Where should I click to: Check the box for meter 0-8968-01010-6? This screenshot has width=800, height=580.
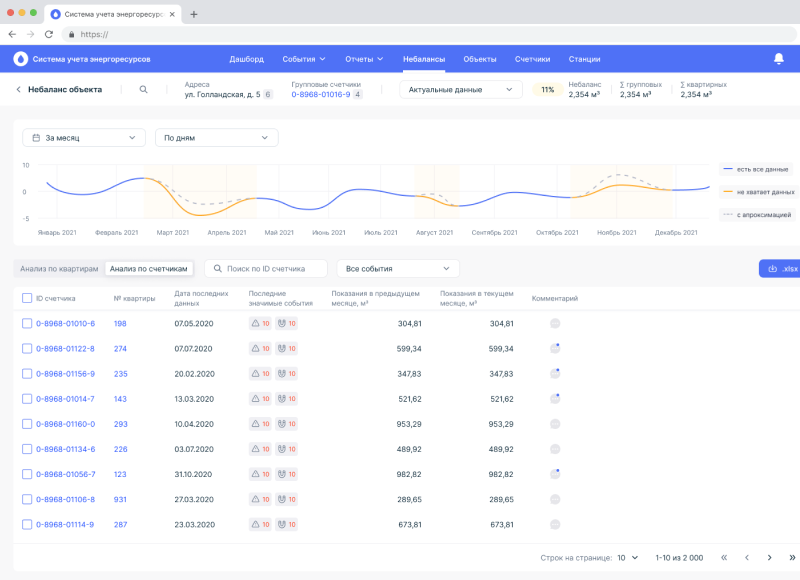27,324
